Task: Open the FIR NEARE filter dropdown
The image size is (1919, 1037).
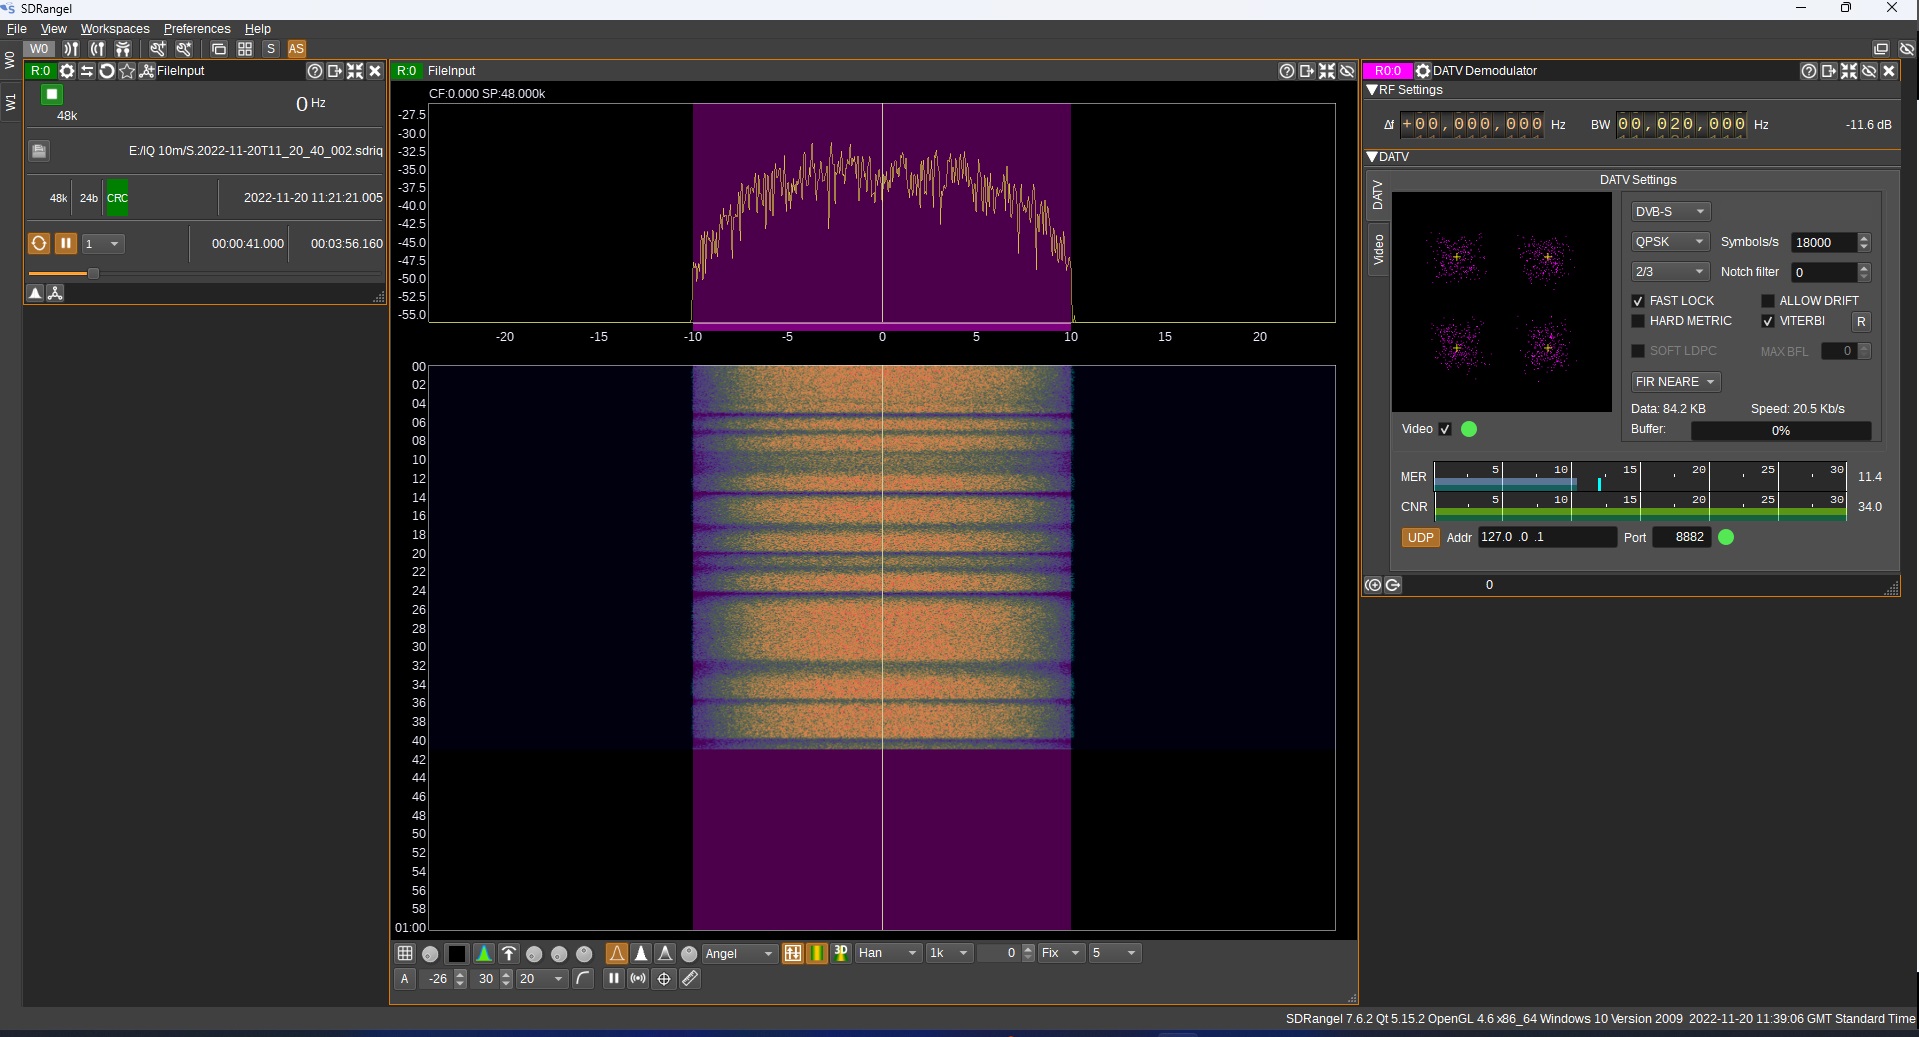Action: point(1675,382)
